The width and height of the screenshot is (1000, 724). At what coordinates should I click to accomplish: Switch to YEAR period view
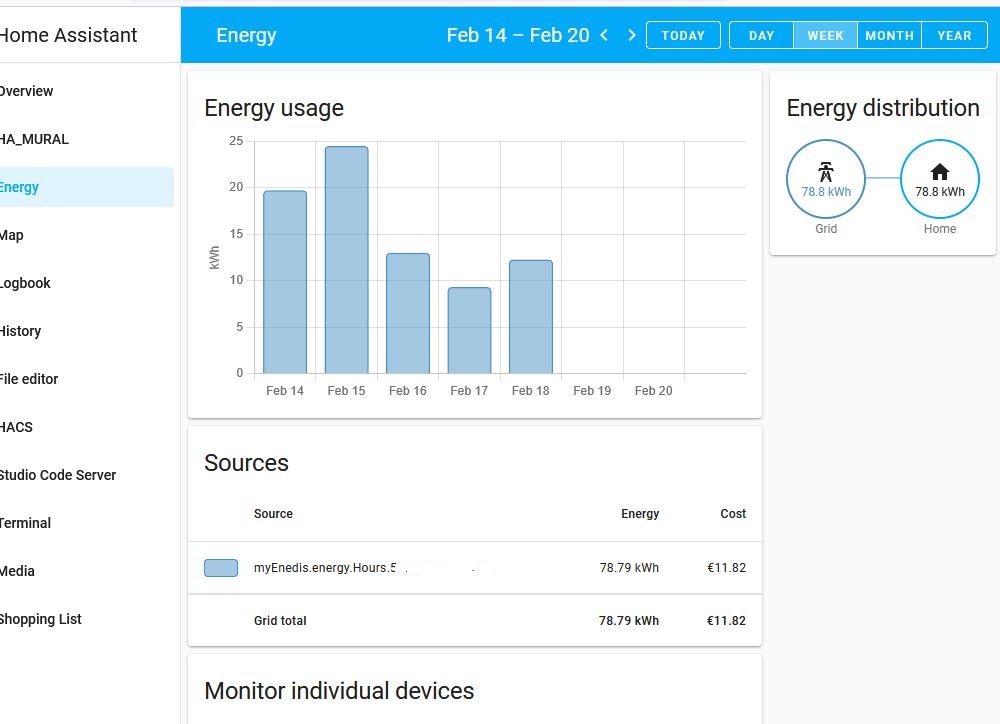[954, 35]
